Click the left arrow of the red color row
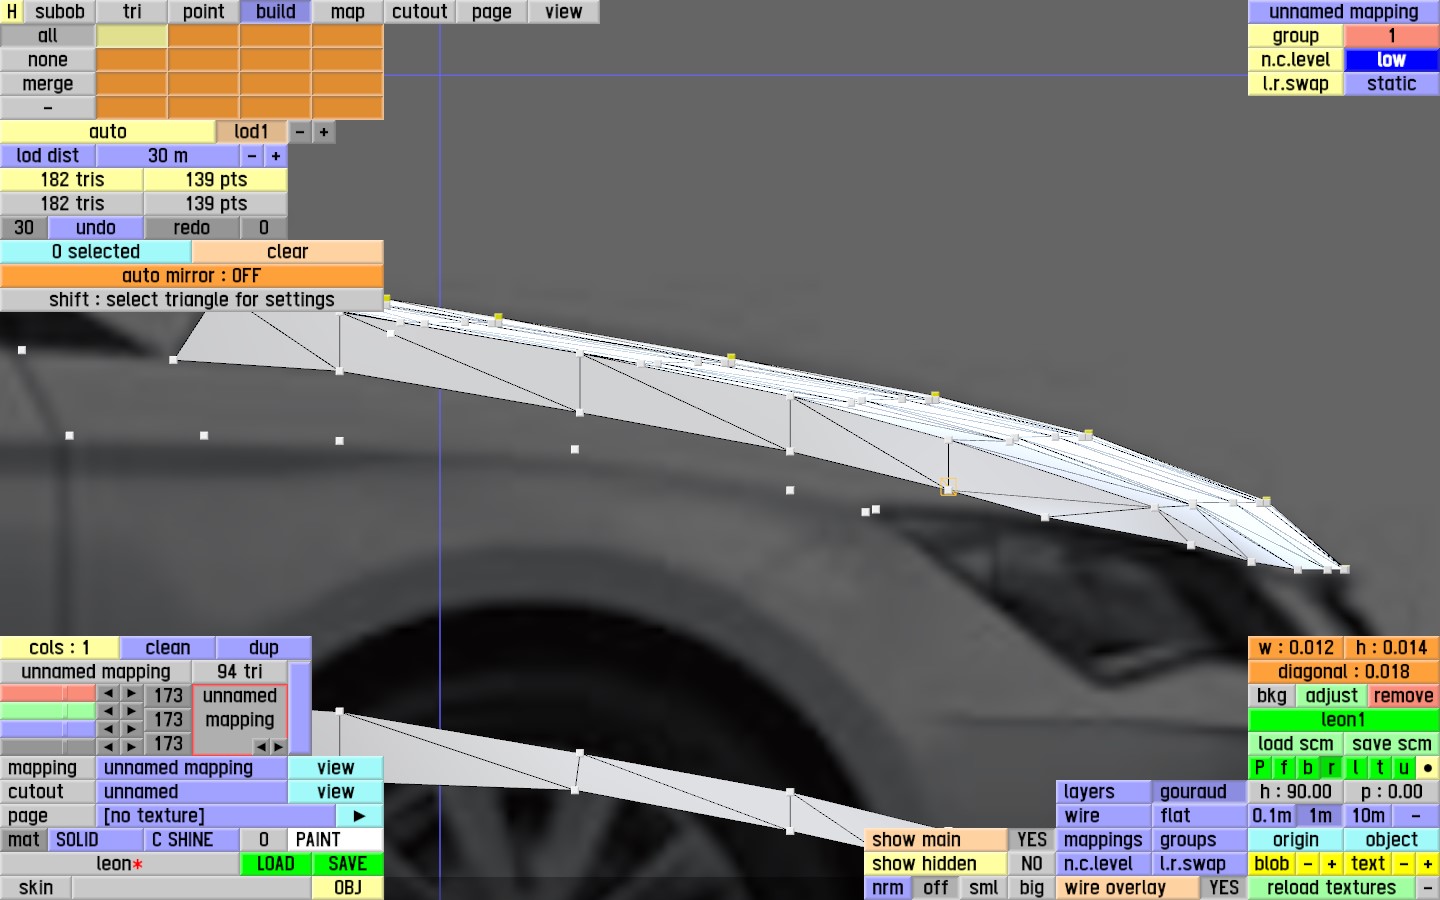This screenshot has width=1440, height=900. point(108,694)
